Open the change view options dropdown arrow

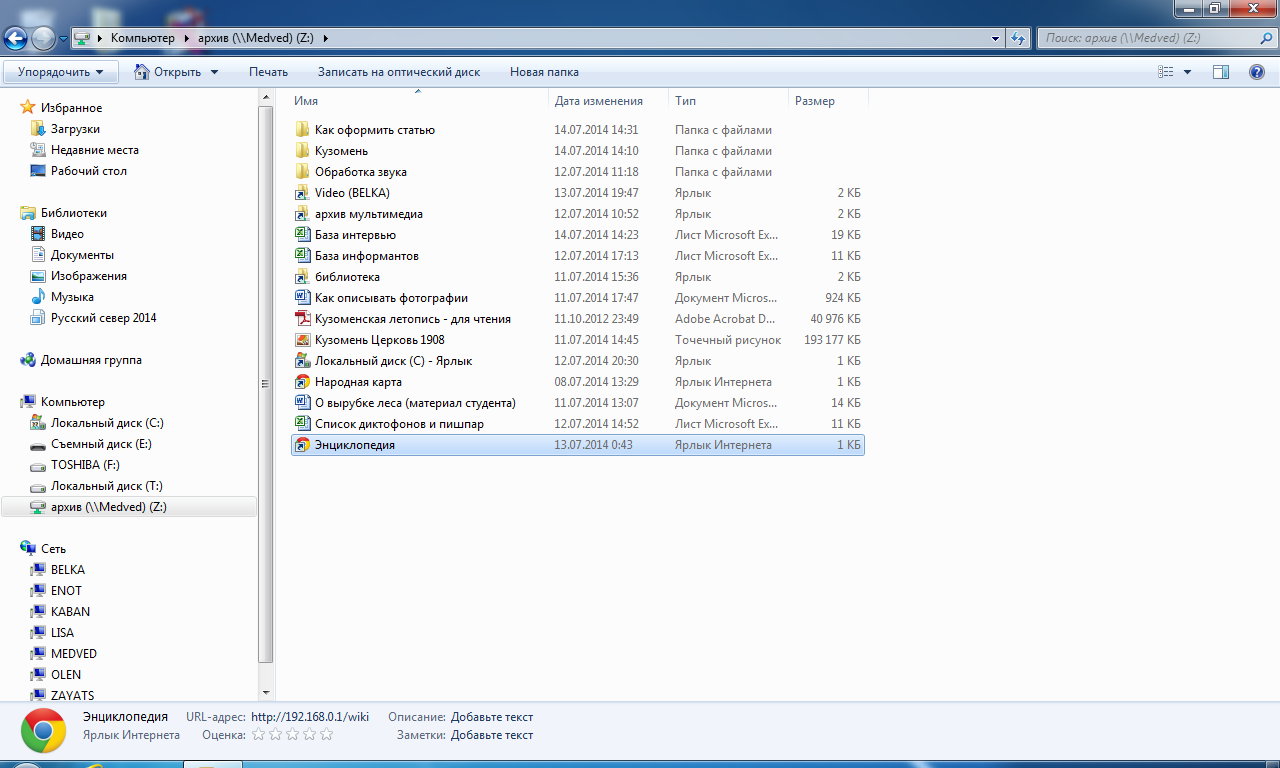(x=1187, y=72)
